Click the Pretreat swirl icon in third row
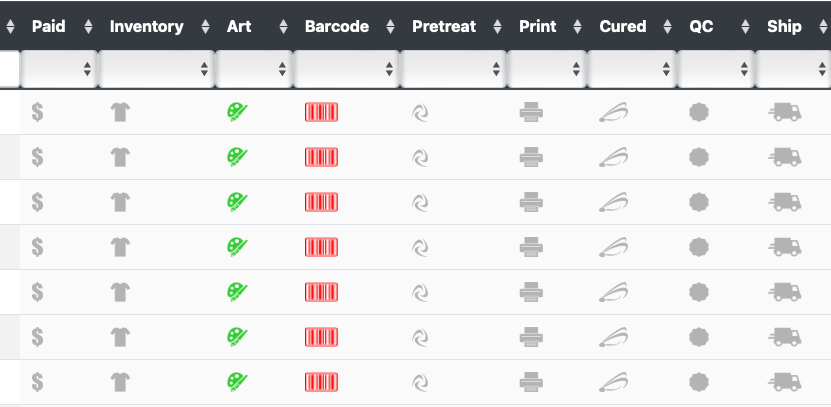The image size is (831, 407). (420, 202)
